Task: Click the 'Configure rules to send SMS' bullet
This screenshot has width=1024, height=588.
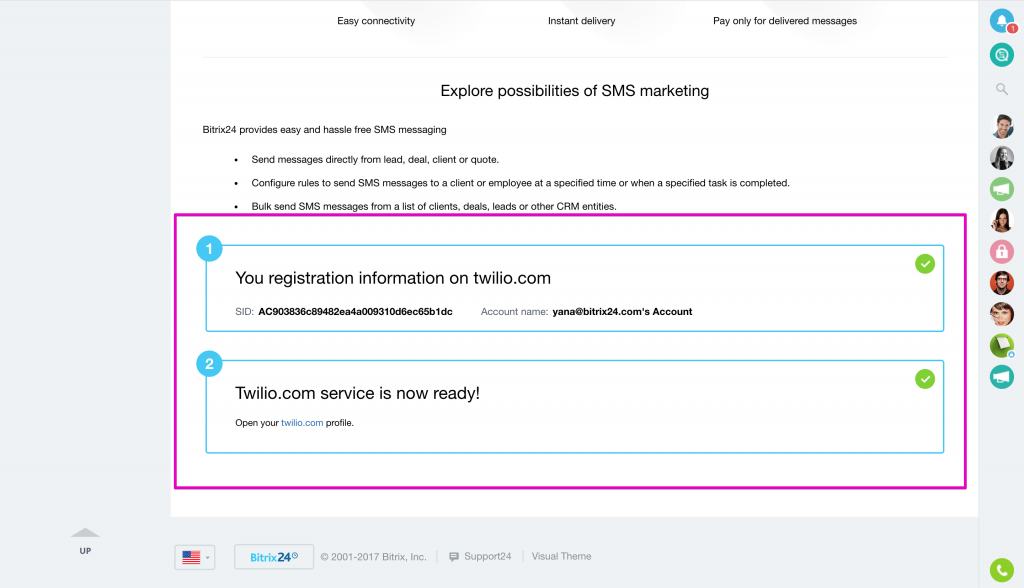Action: pos(520,183)
